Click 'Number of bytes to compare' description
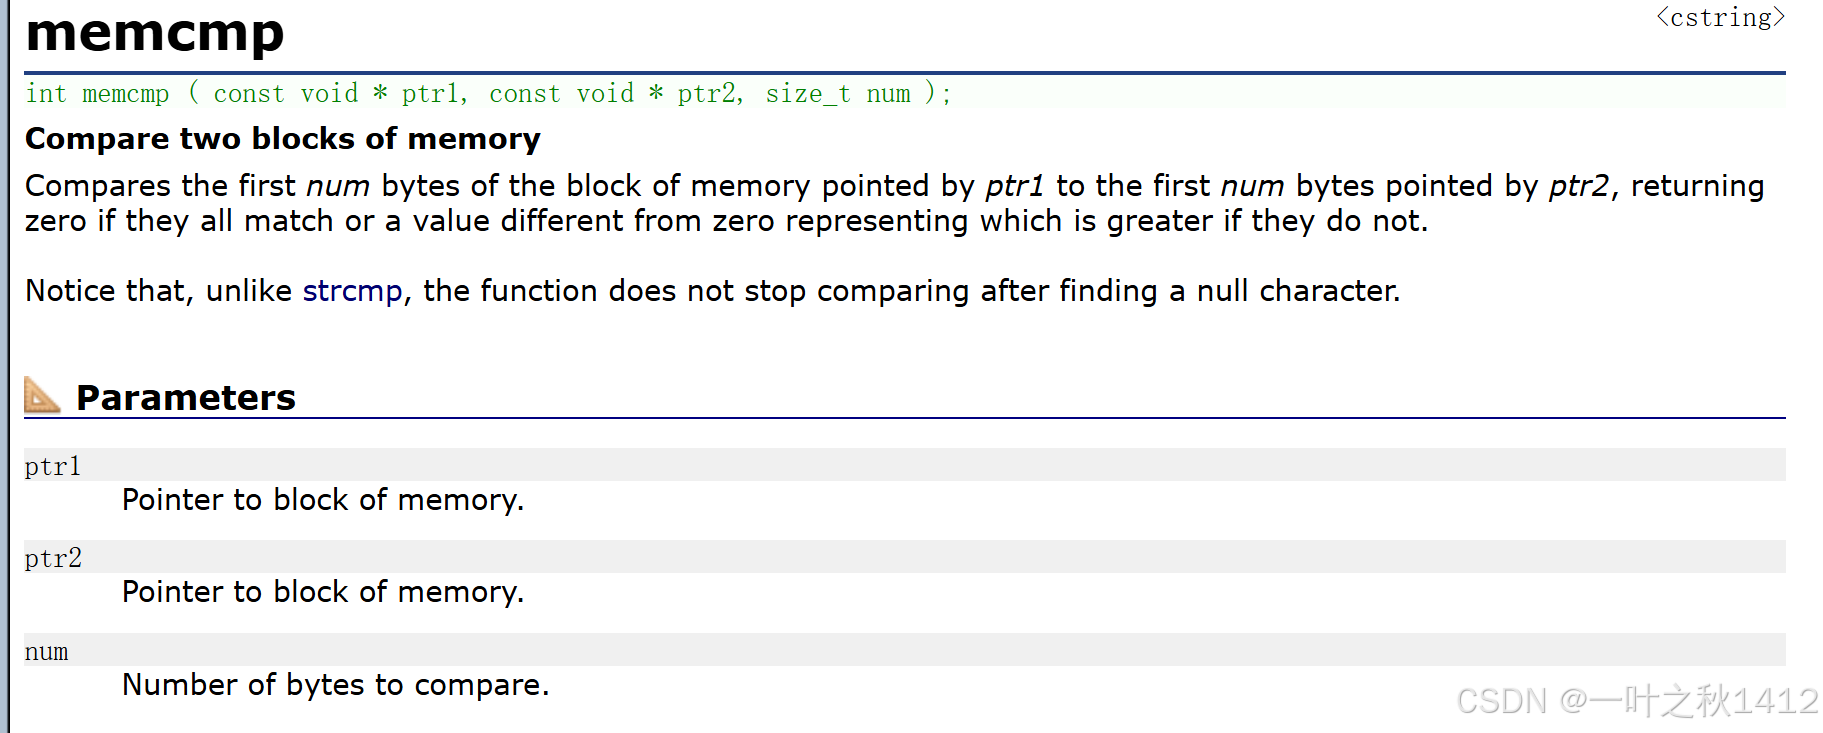1823x733 pixels. [x=336, y=685]
